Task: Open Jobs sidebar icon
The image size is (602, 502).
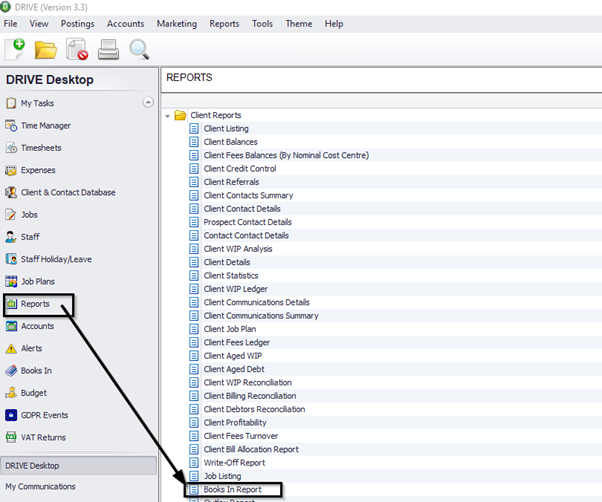Action: [x=11, y=215]
